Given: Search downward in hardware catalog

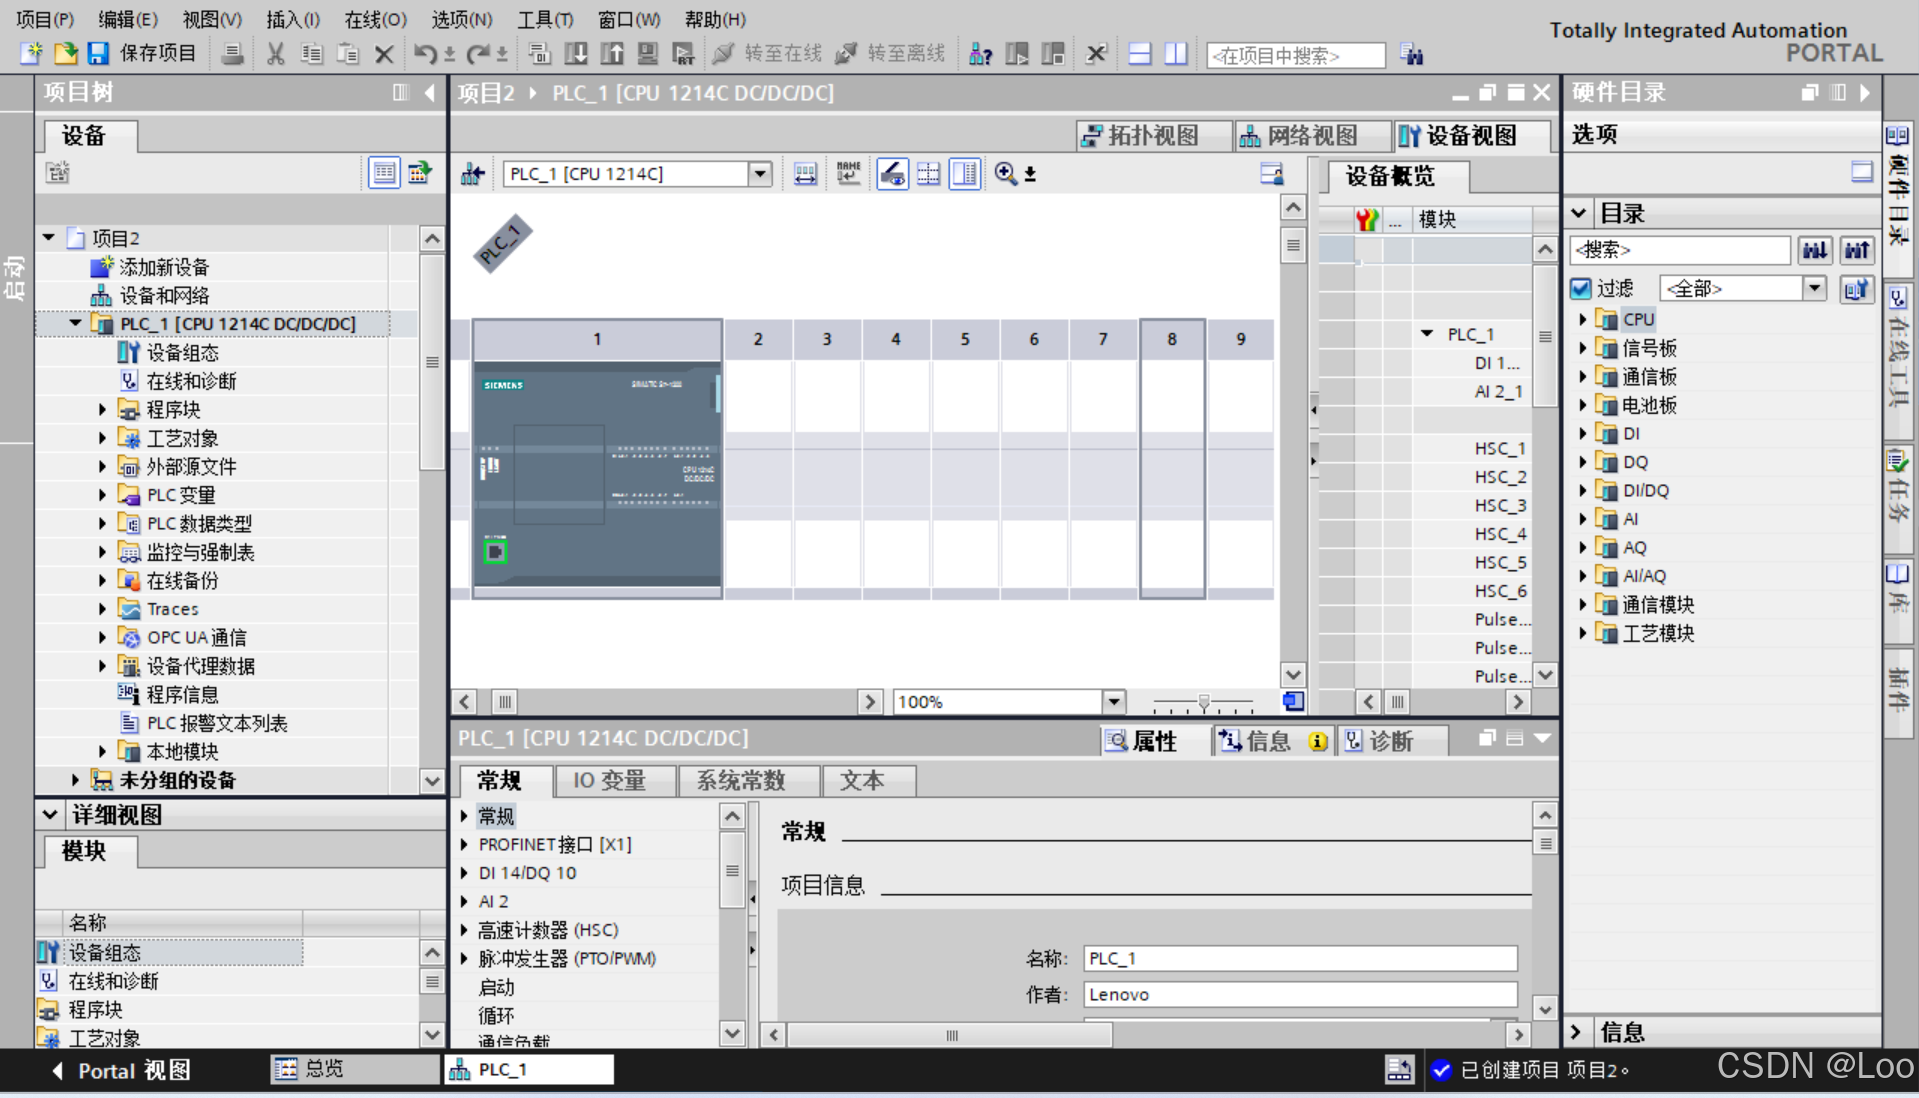Looking at the screenshot, I should [x=1815, y=250].
